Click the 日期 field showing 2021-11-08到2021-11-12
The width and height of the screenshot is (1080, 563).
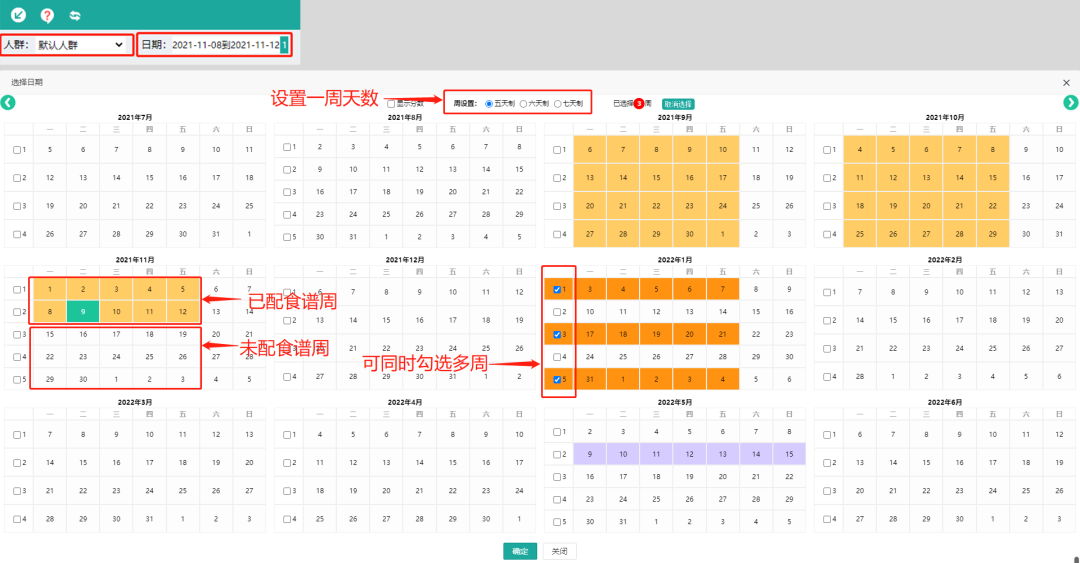click(x=225, y=45)
